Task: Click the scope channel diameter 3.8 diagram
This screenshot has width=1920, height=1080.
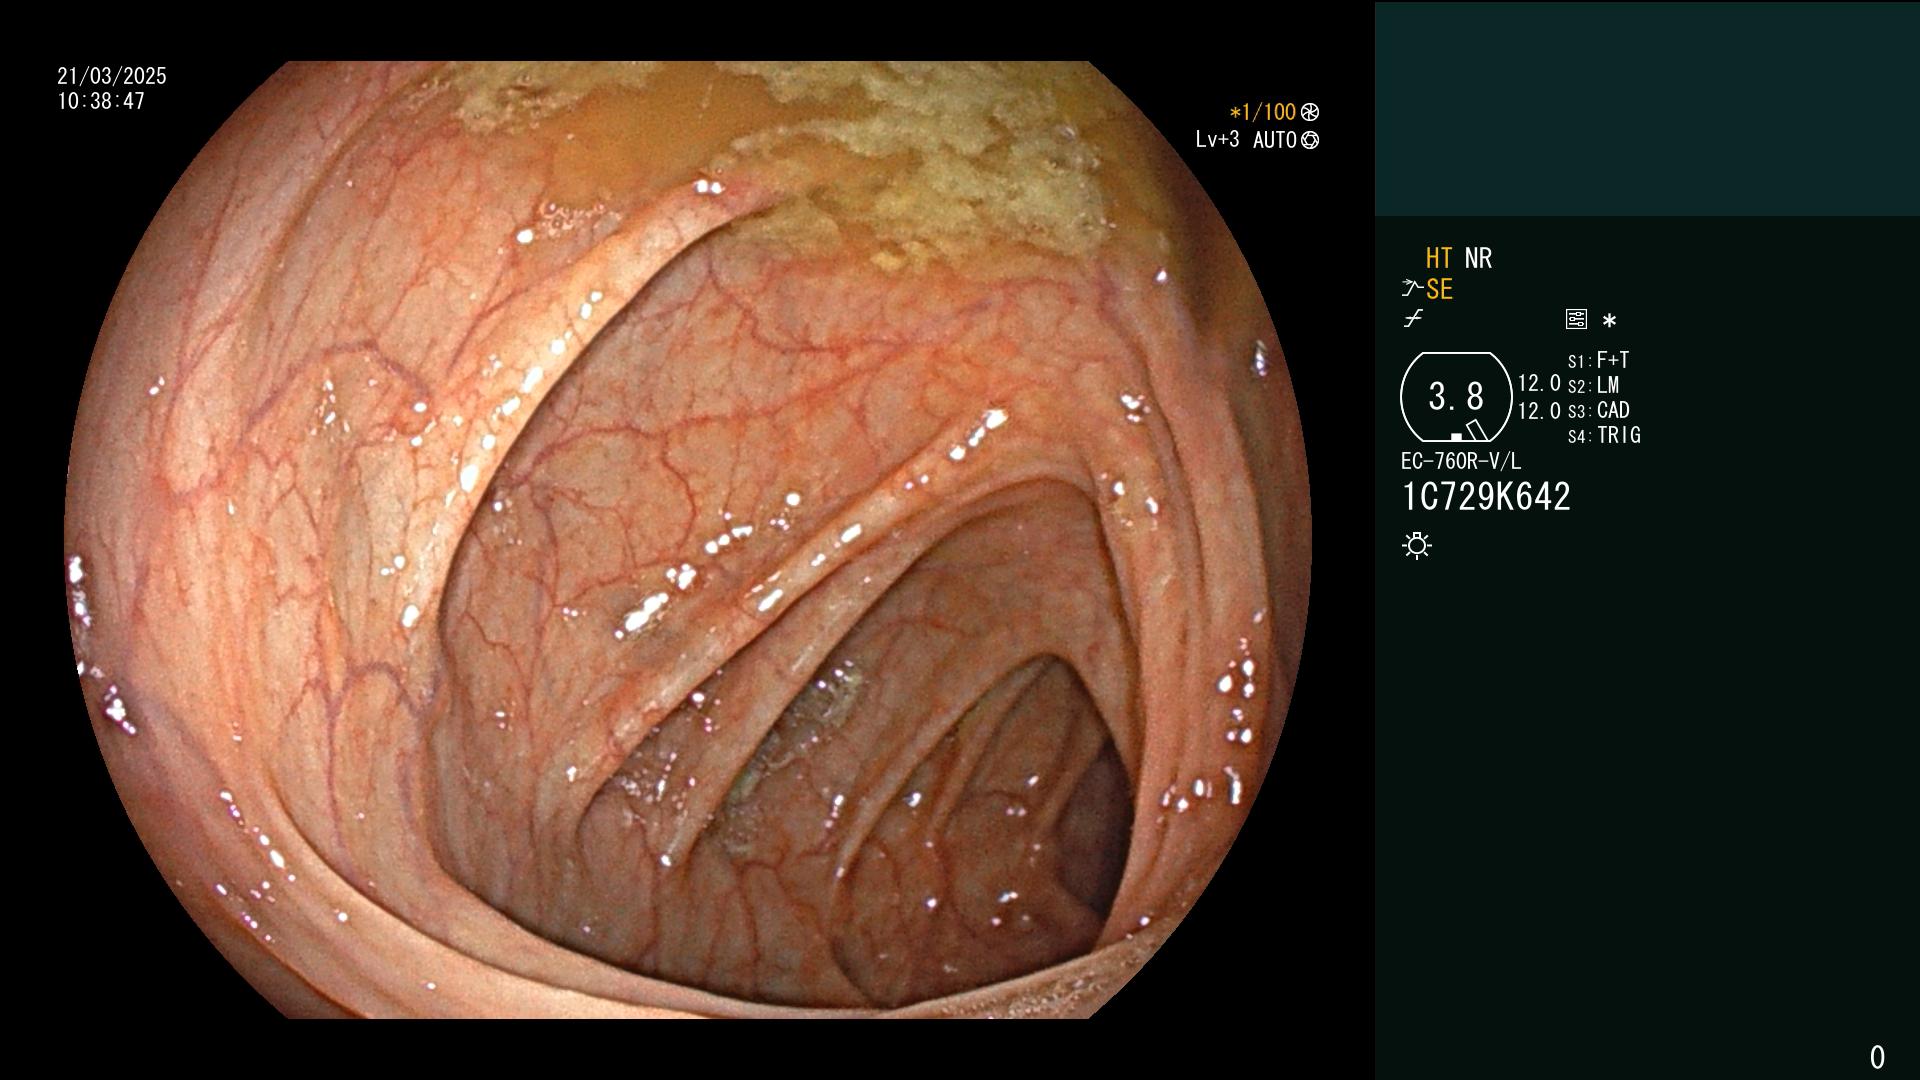Action: pyautogui.click(x=1456, y=397)
